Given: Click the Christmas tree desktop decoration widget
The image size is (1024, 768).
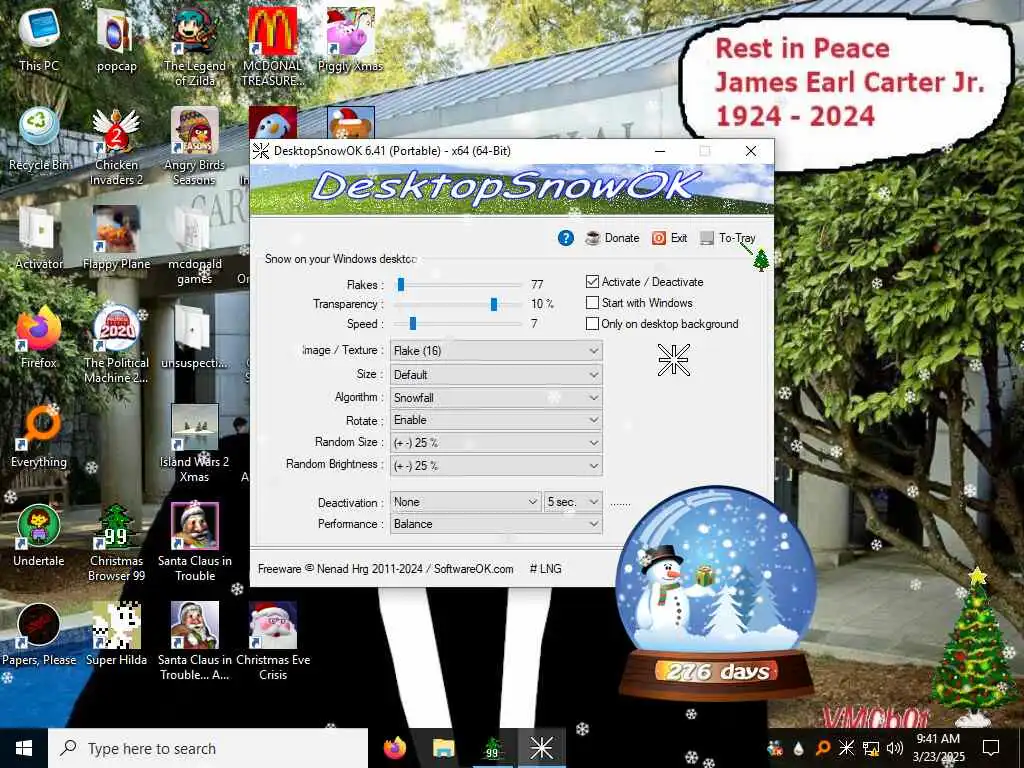Looking at the screenshot, I should pos(974,647).
